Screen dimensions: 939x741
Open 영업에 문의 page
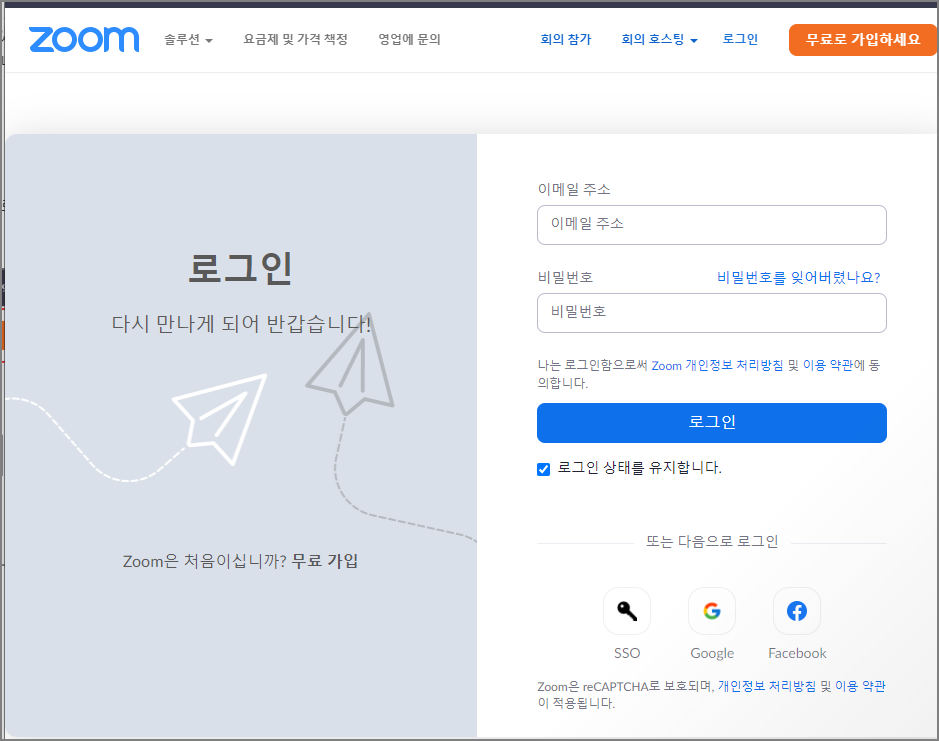pos(410,40)
